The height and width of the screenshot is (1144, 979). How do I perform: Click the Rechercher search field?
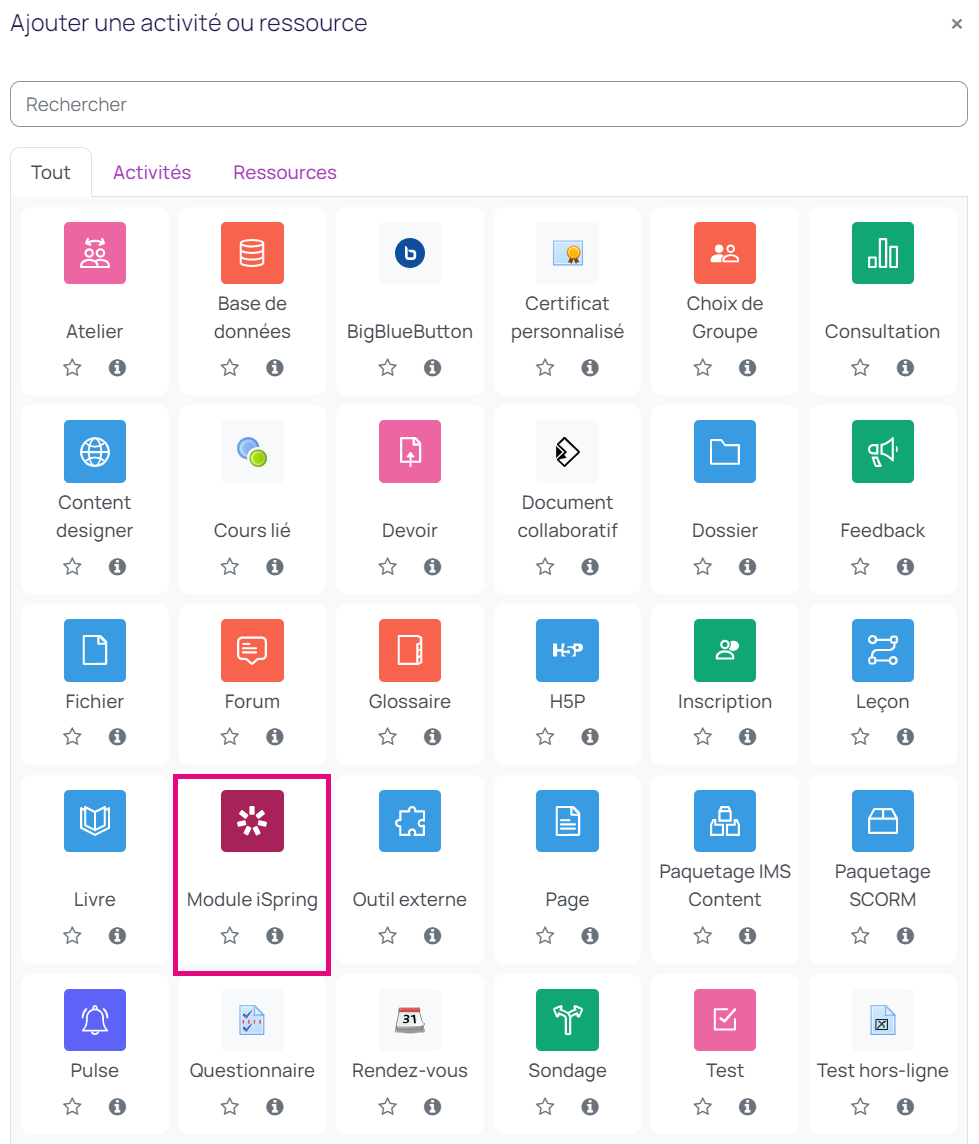489,104
